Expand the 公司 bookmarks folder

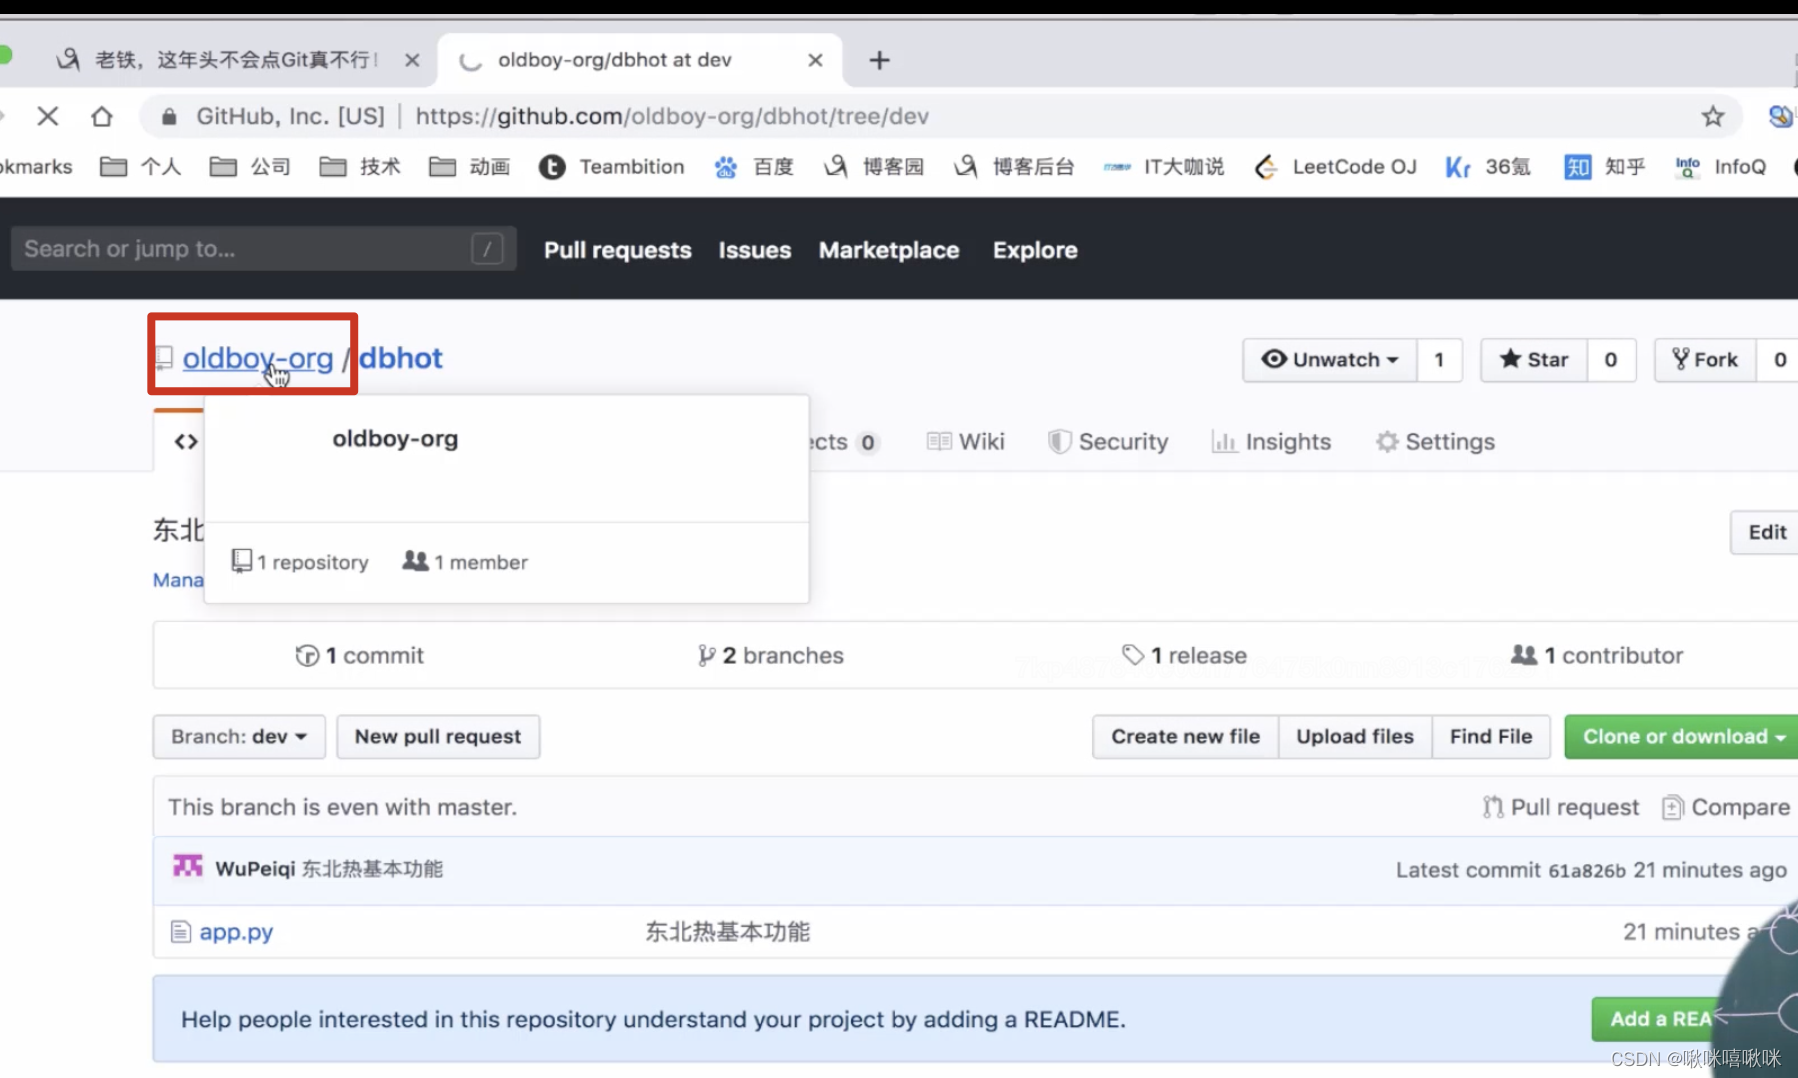pyautogui.click(x=250, y=167)
